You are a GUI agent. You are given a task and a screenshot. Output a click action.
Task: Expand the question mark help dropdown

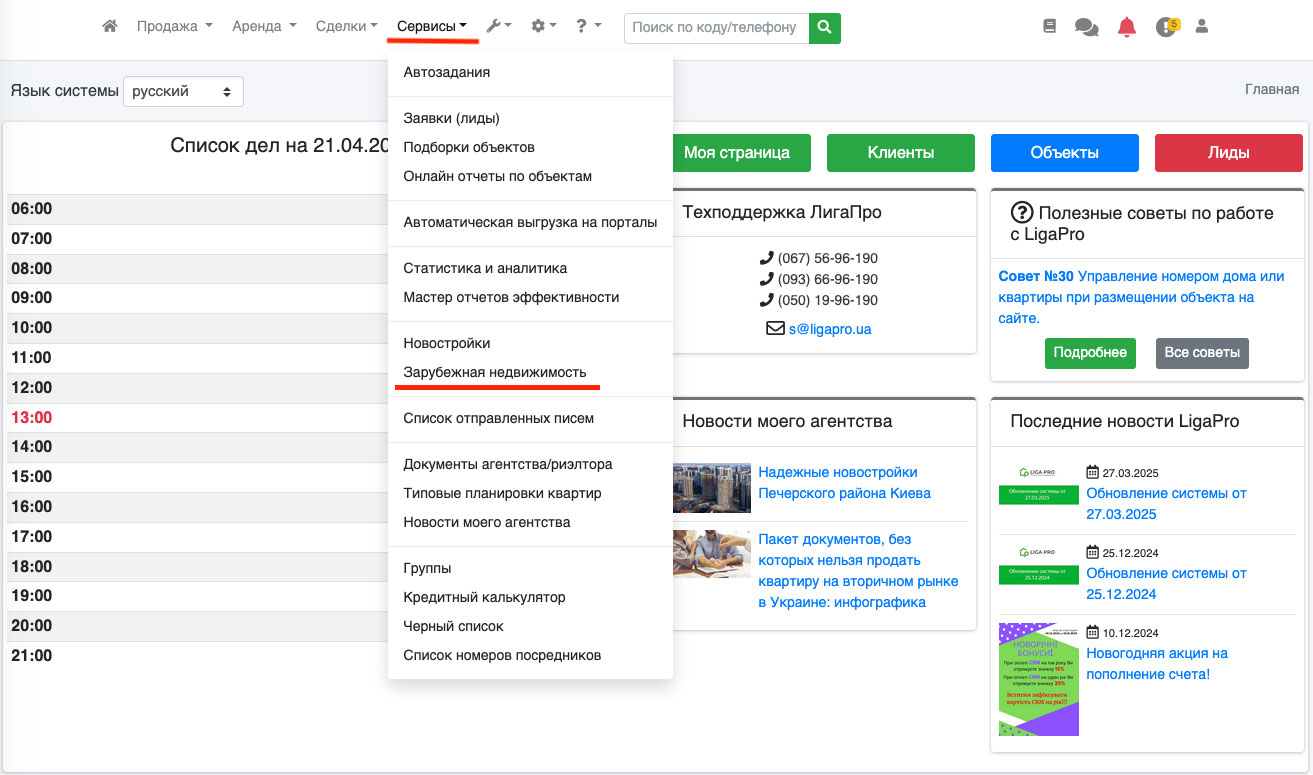point(588,27)
